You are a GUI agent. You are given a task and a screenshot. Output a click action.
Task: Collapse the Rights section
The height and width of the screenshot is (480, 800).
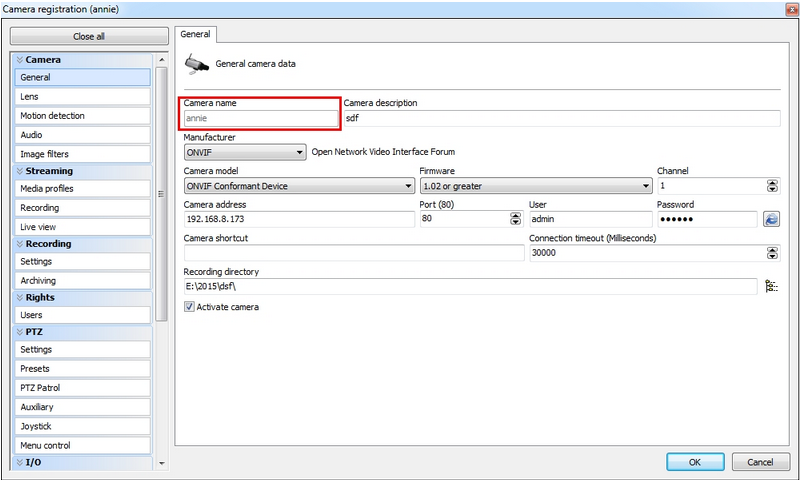tap(83, 297)
